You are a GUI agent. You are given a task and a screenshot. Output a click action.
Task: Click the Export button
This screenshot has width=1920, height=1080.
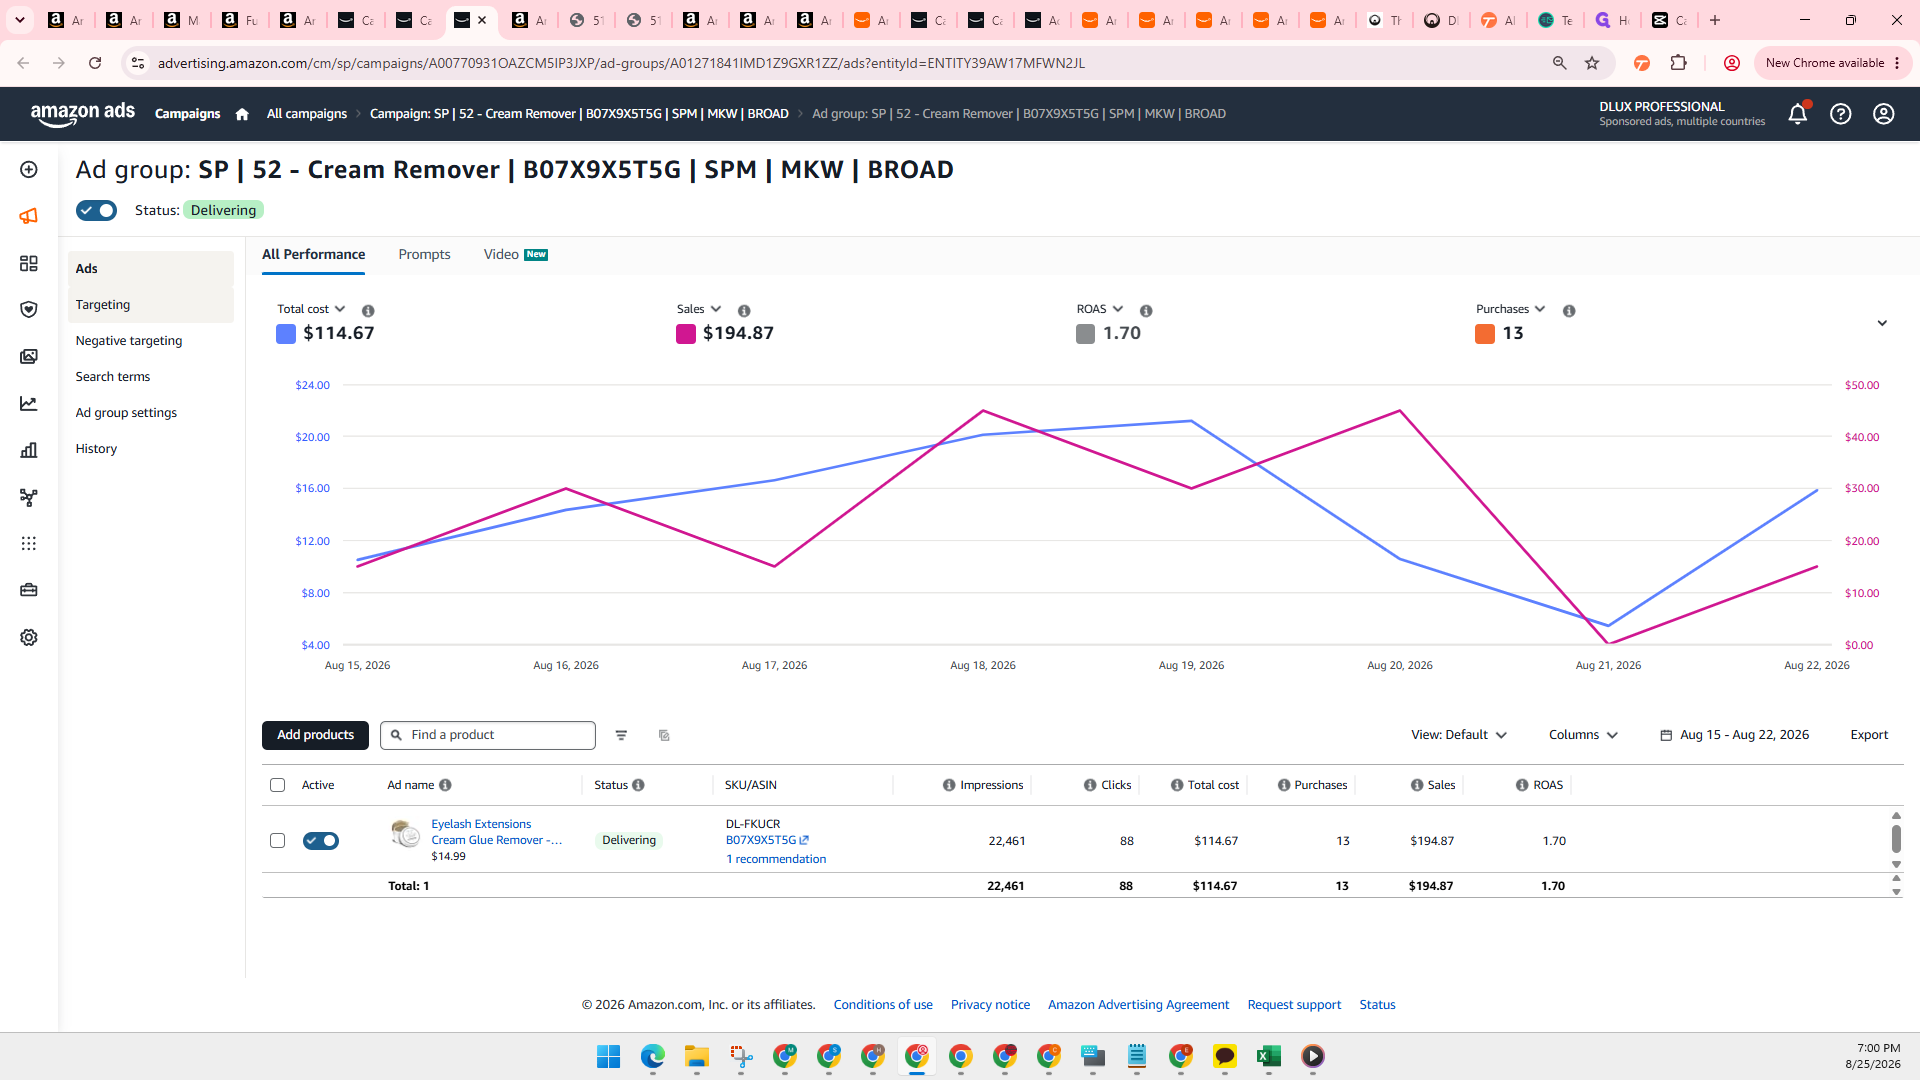tap(1869, 735)
